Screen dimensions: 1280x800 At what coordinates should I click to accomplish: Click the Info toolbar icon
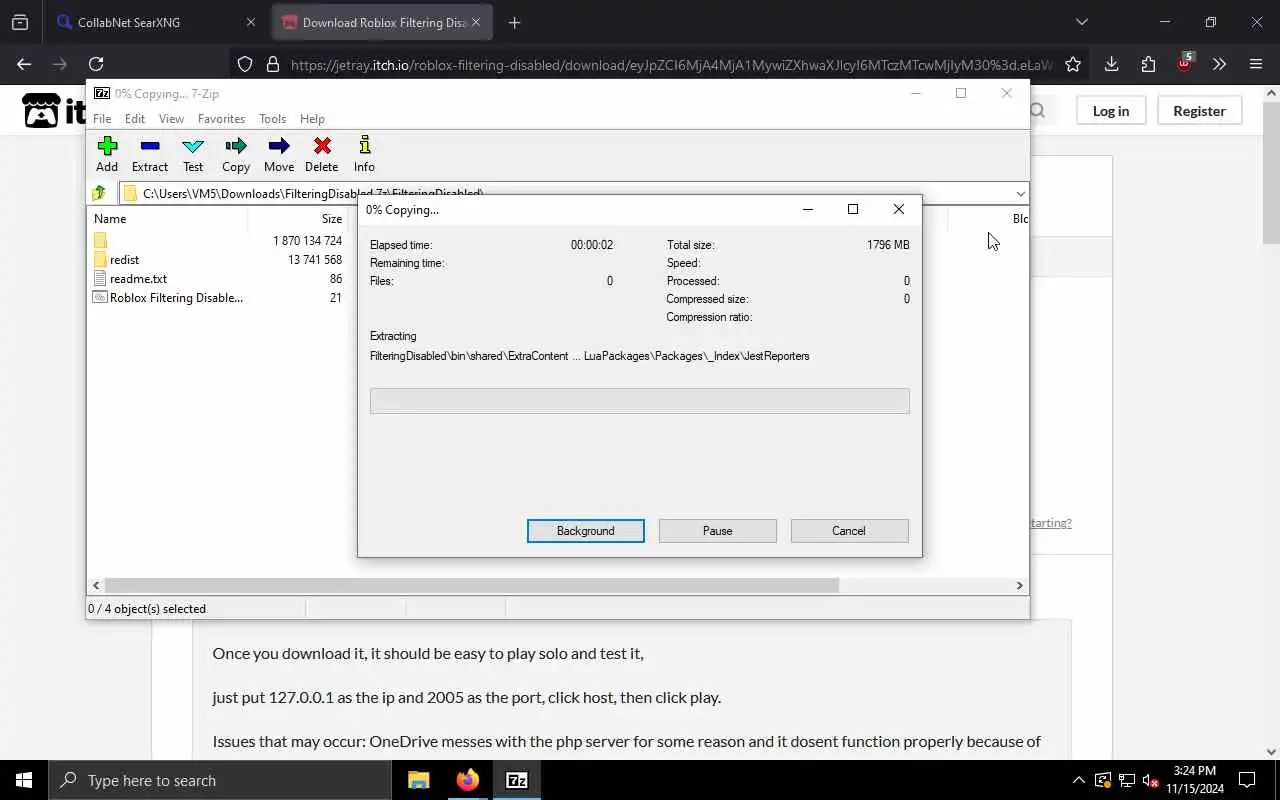364,154
